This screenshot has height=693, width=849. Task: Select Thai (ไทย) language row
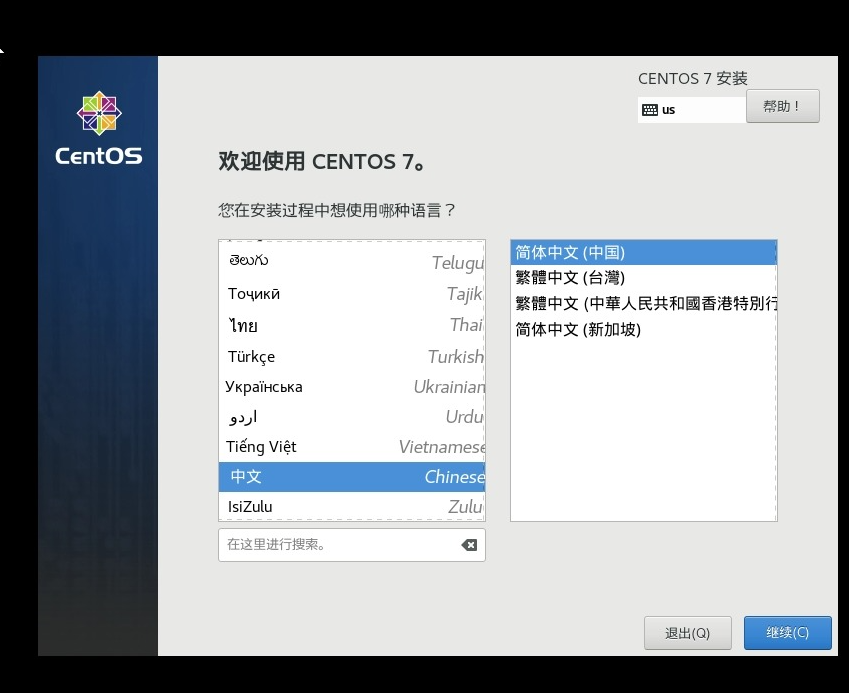[x=352, y=325]
